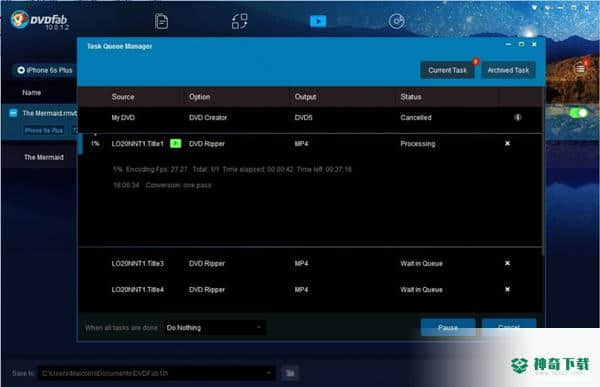The height and width of the screenshot is (387, 600).
Task: Open the Ripper module icon
Action: [240, 21]
